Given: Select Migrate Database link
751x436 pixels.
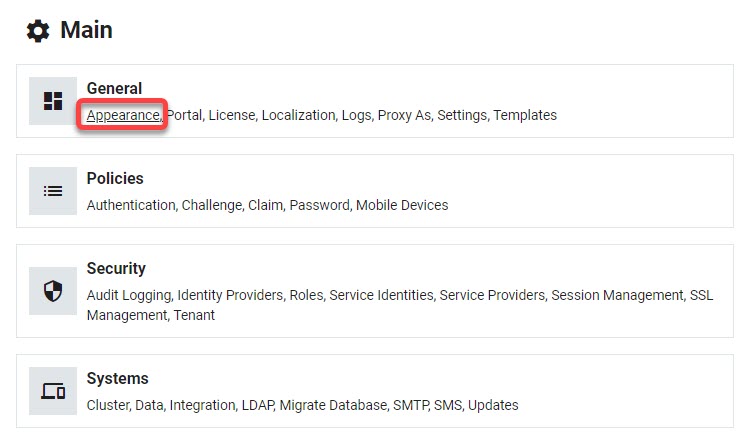Looking at the screenshot, I should [333, 405].
